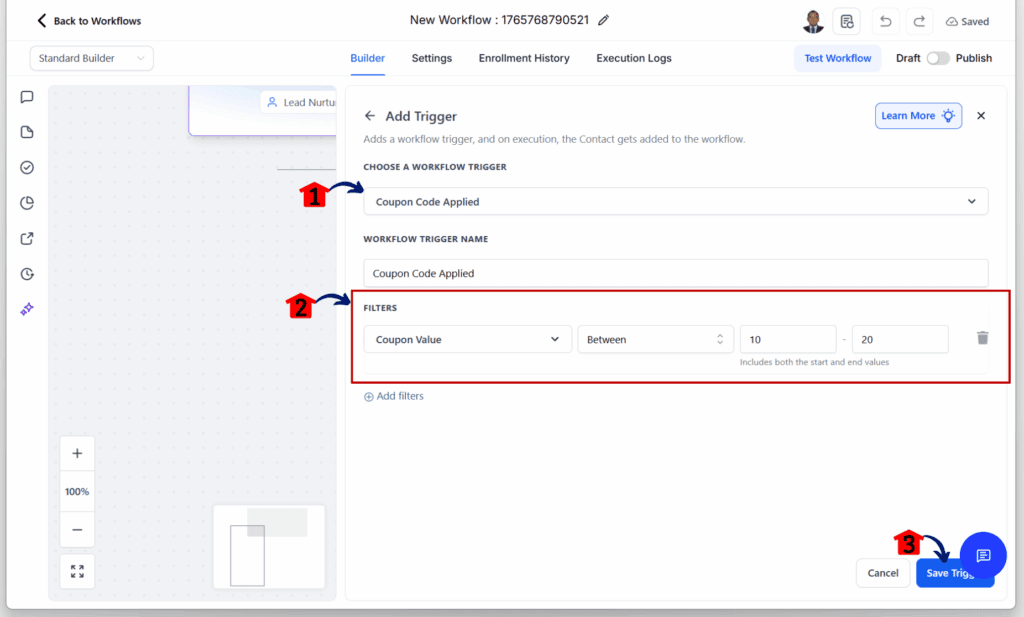
Task: Open the Execution Logs tab
Action: point(633,58)
